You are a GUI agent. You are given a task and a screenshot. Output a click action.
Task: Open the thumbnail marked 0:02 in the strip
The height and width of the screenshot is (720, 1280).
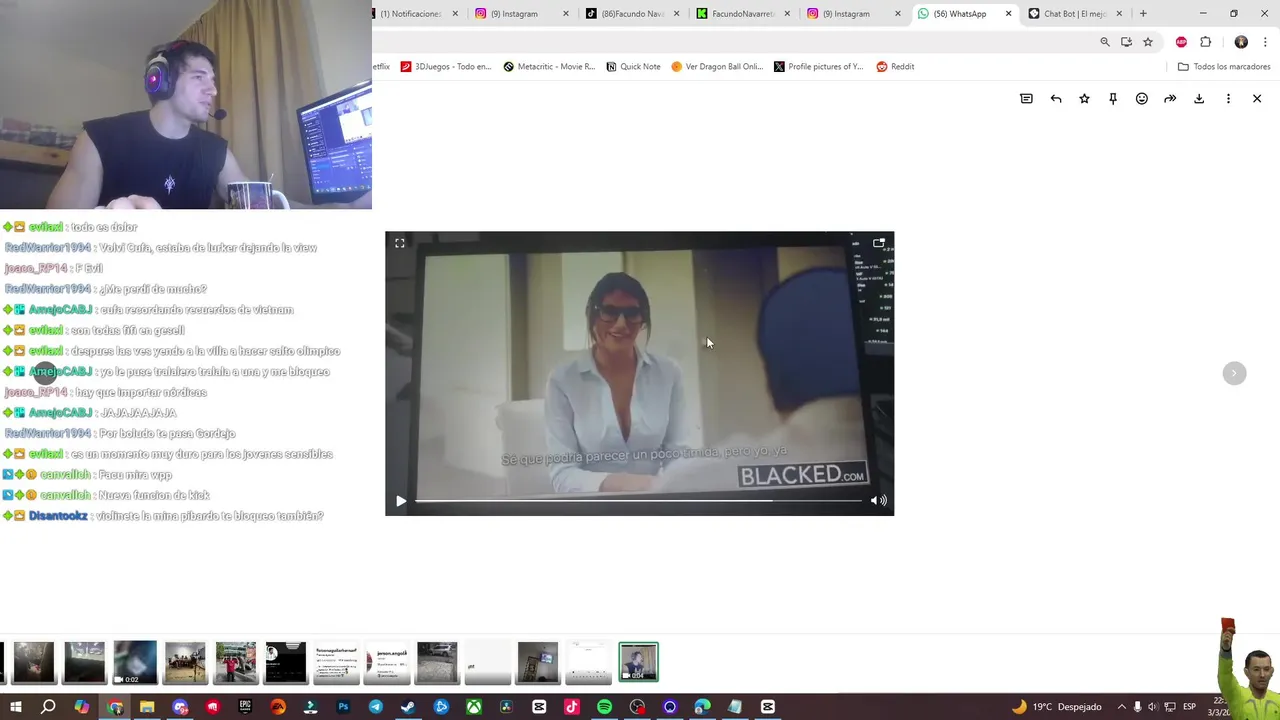135,662
